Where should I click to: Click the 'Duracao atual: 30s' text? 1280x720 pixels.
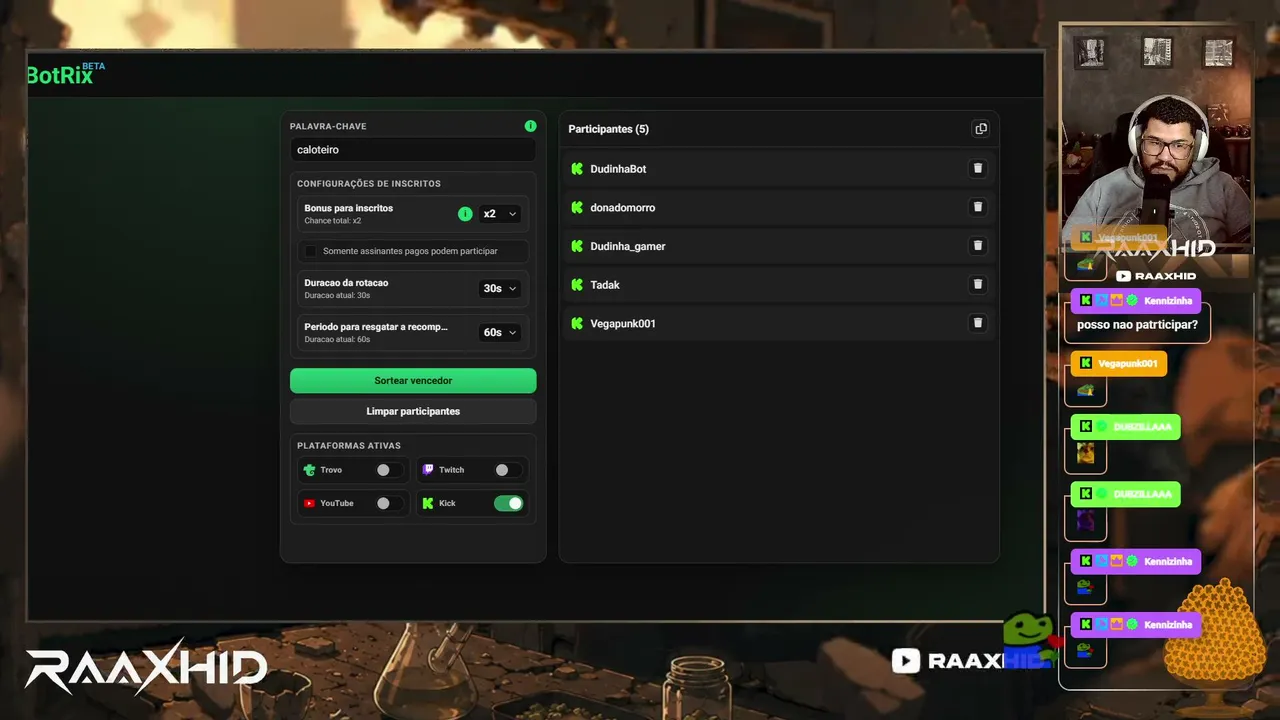(x=337, y=295)
